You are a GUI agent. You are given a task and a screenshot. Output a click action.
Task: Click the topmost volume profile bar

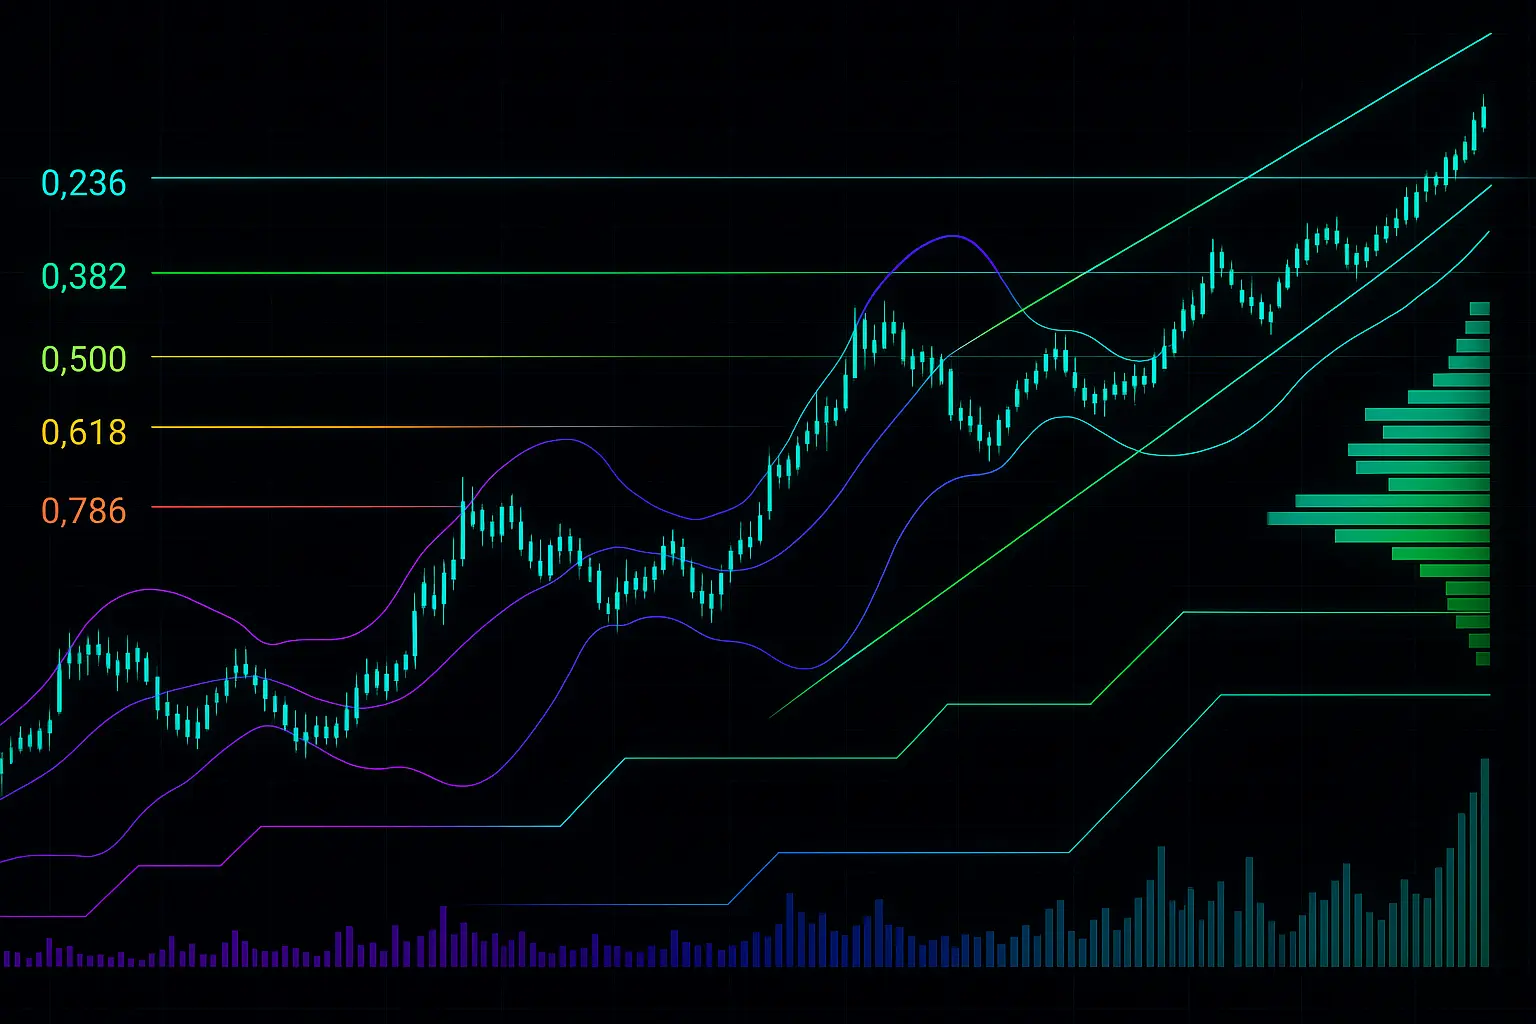[x=1480, y=308]
